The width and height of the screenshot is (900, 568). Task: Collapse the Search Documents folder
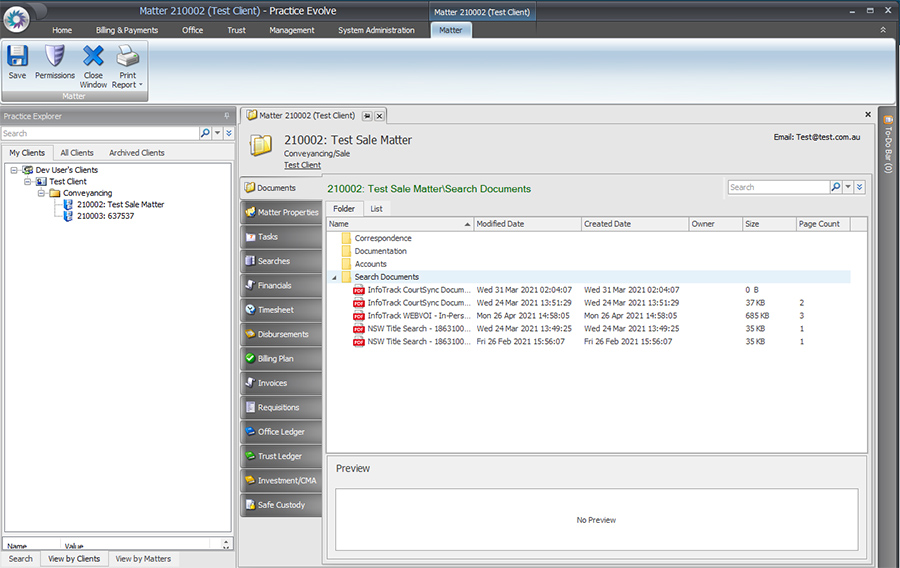(334, 278)
